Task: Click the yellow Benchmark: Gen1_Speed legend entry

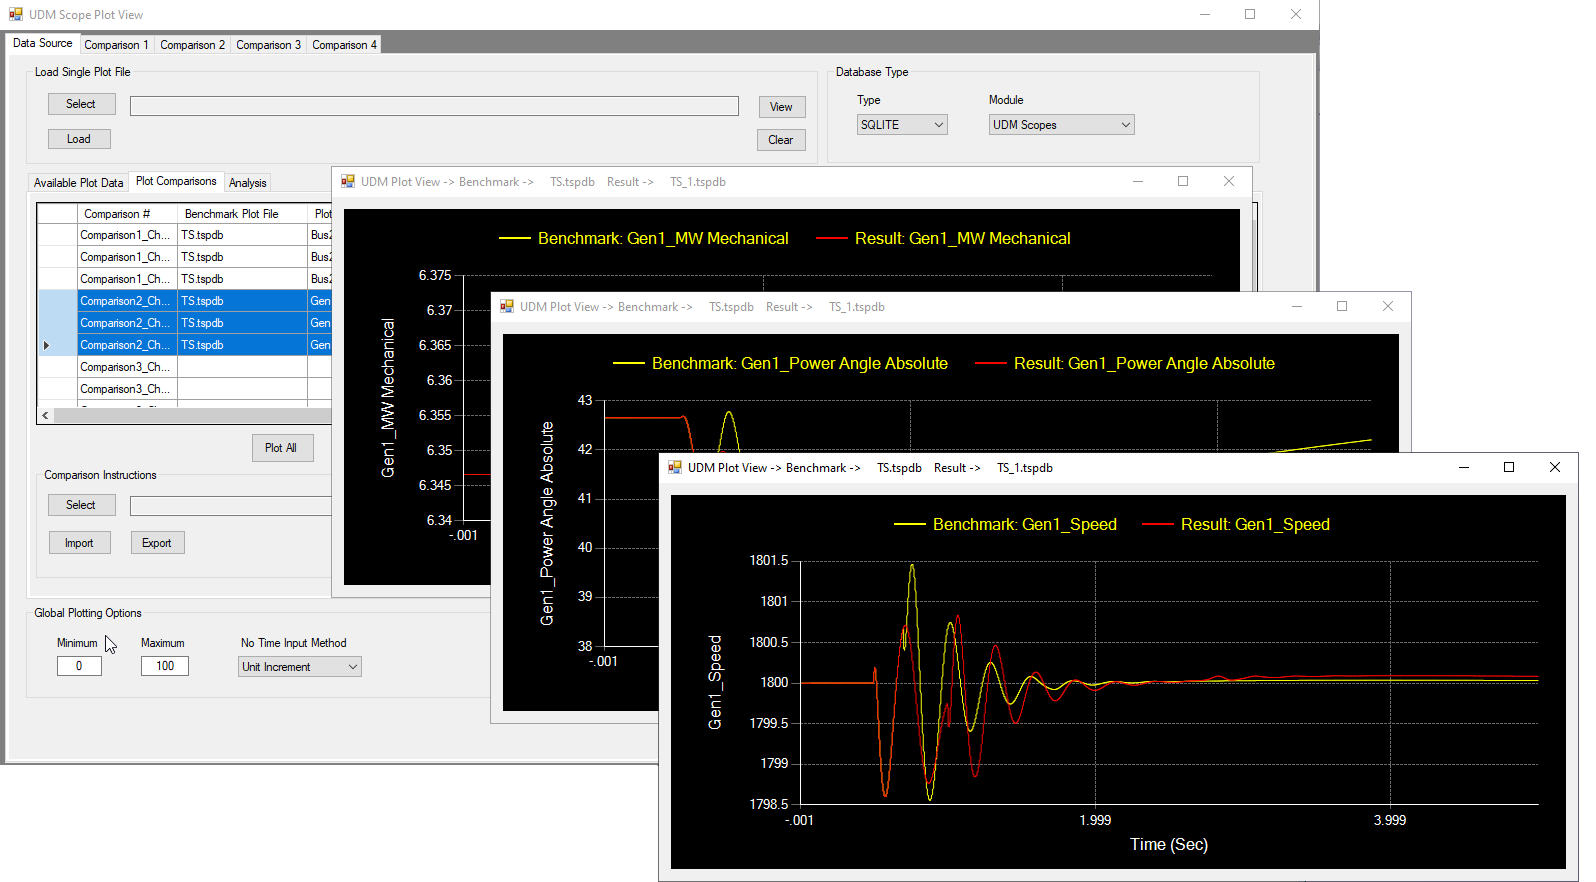Action: tap(1005, 524)
